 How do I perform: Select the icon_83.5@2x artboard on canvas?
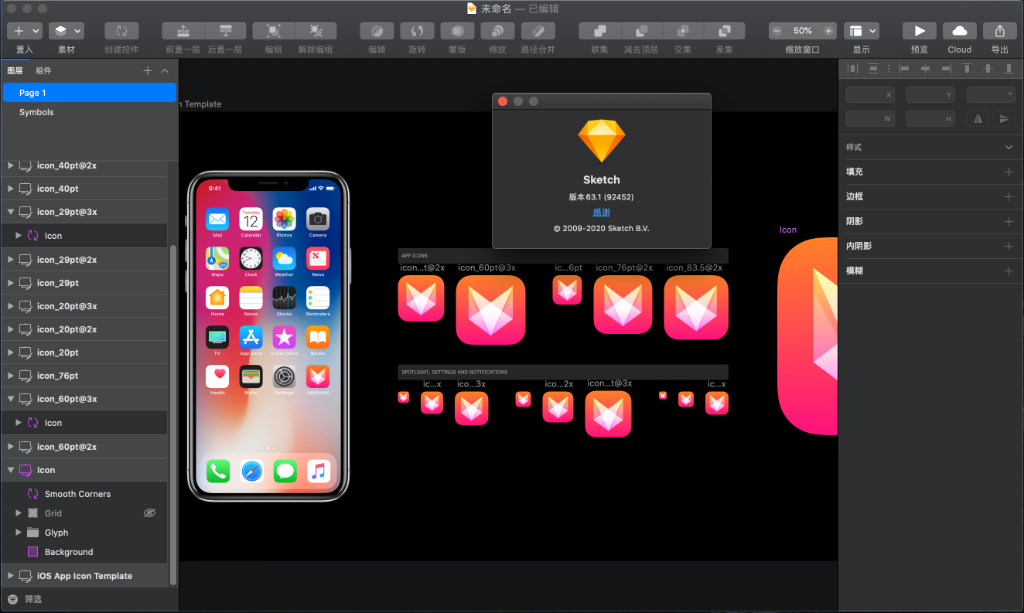696,307
